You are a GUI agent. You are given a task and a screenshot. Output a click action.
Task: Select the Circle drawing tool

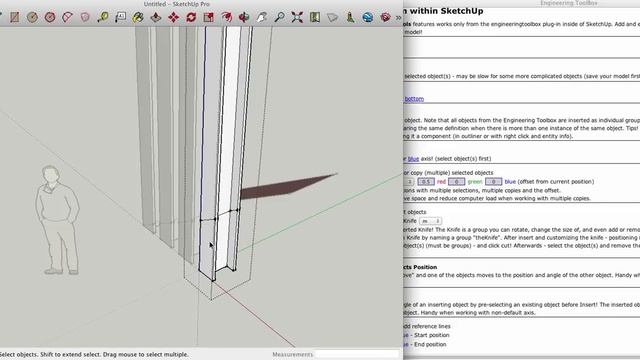pos(32,17)
